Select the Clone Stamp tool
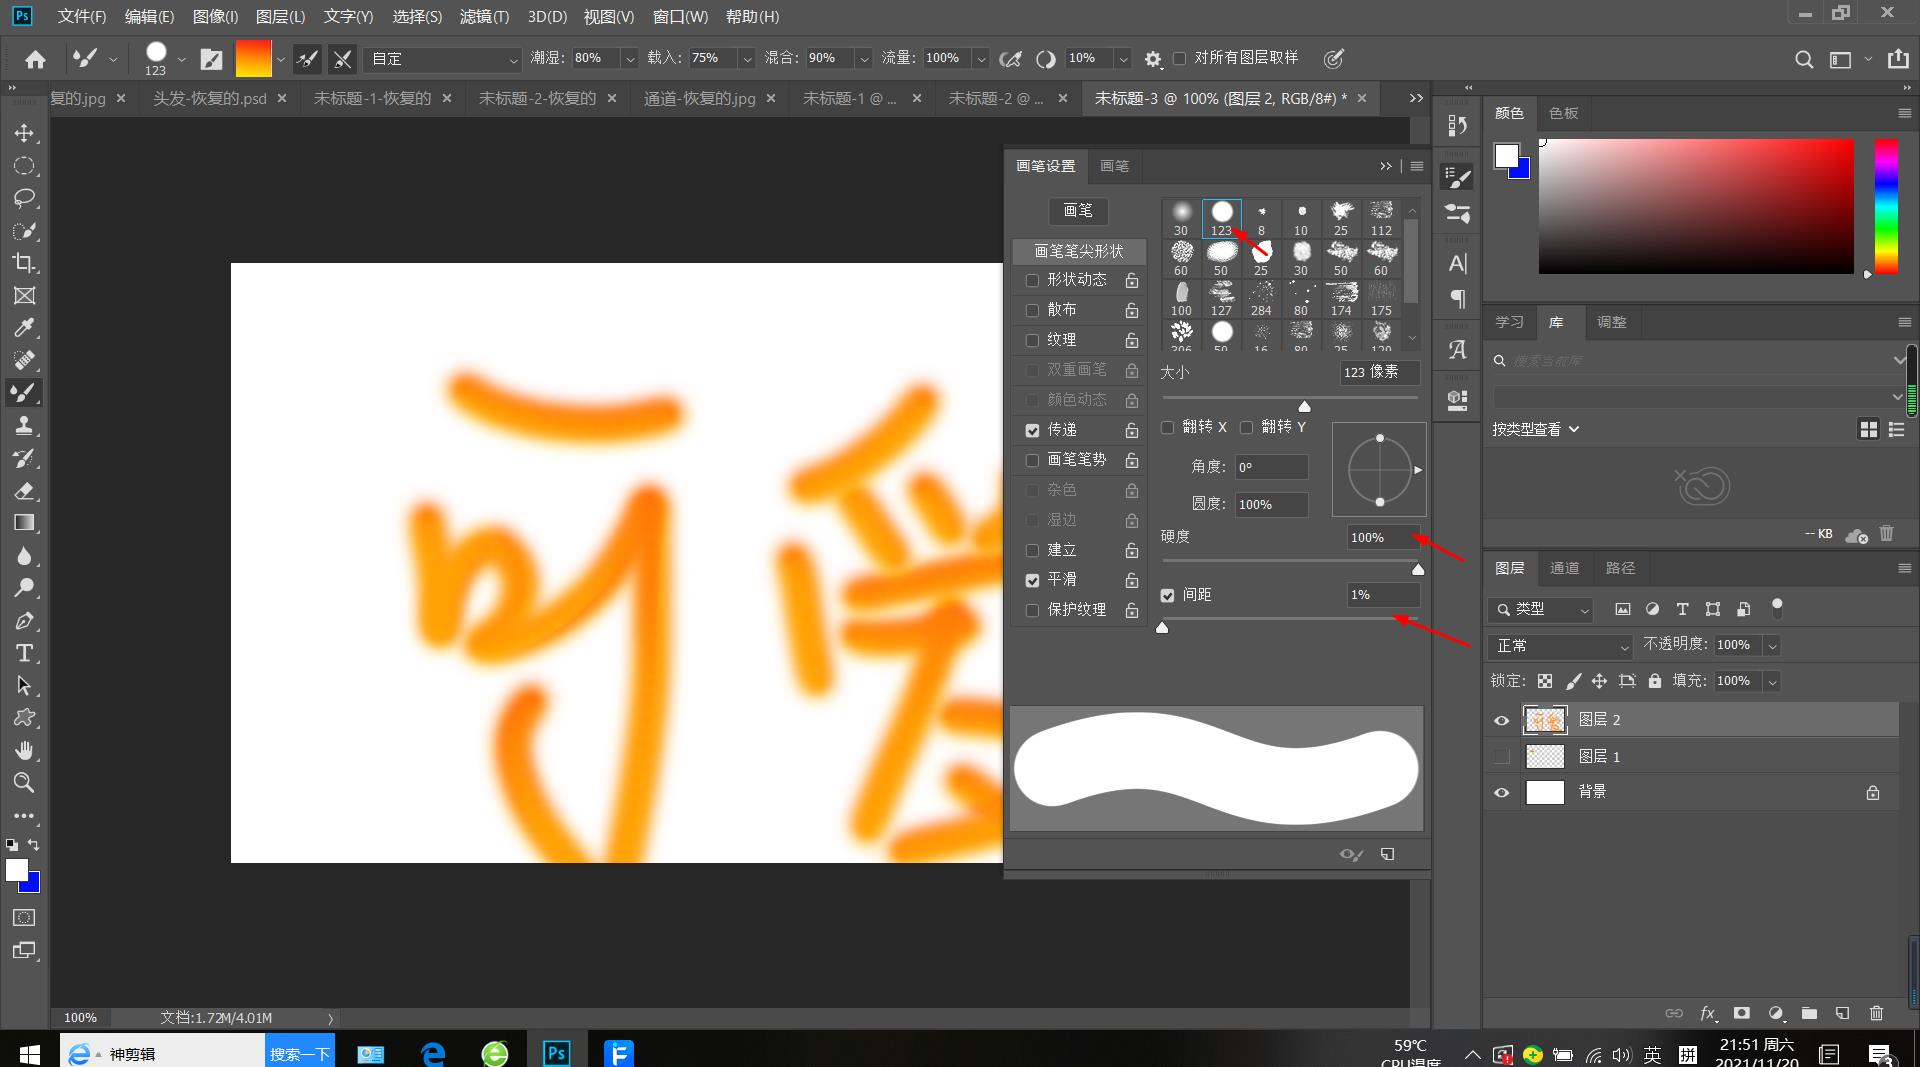The height and width of the screenshot is (1067, 1920). click(24, 426)
